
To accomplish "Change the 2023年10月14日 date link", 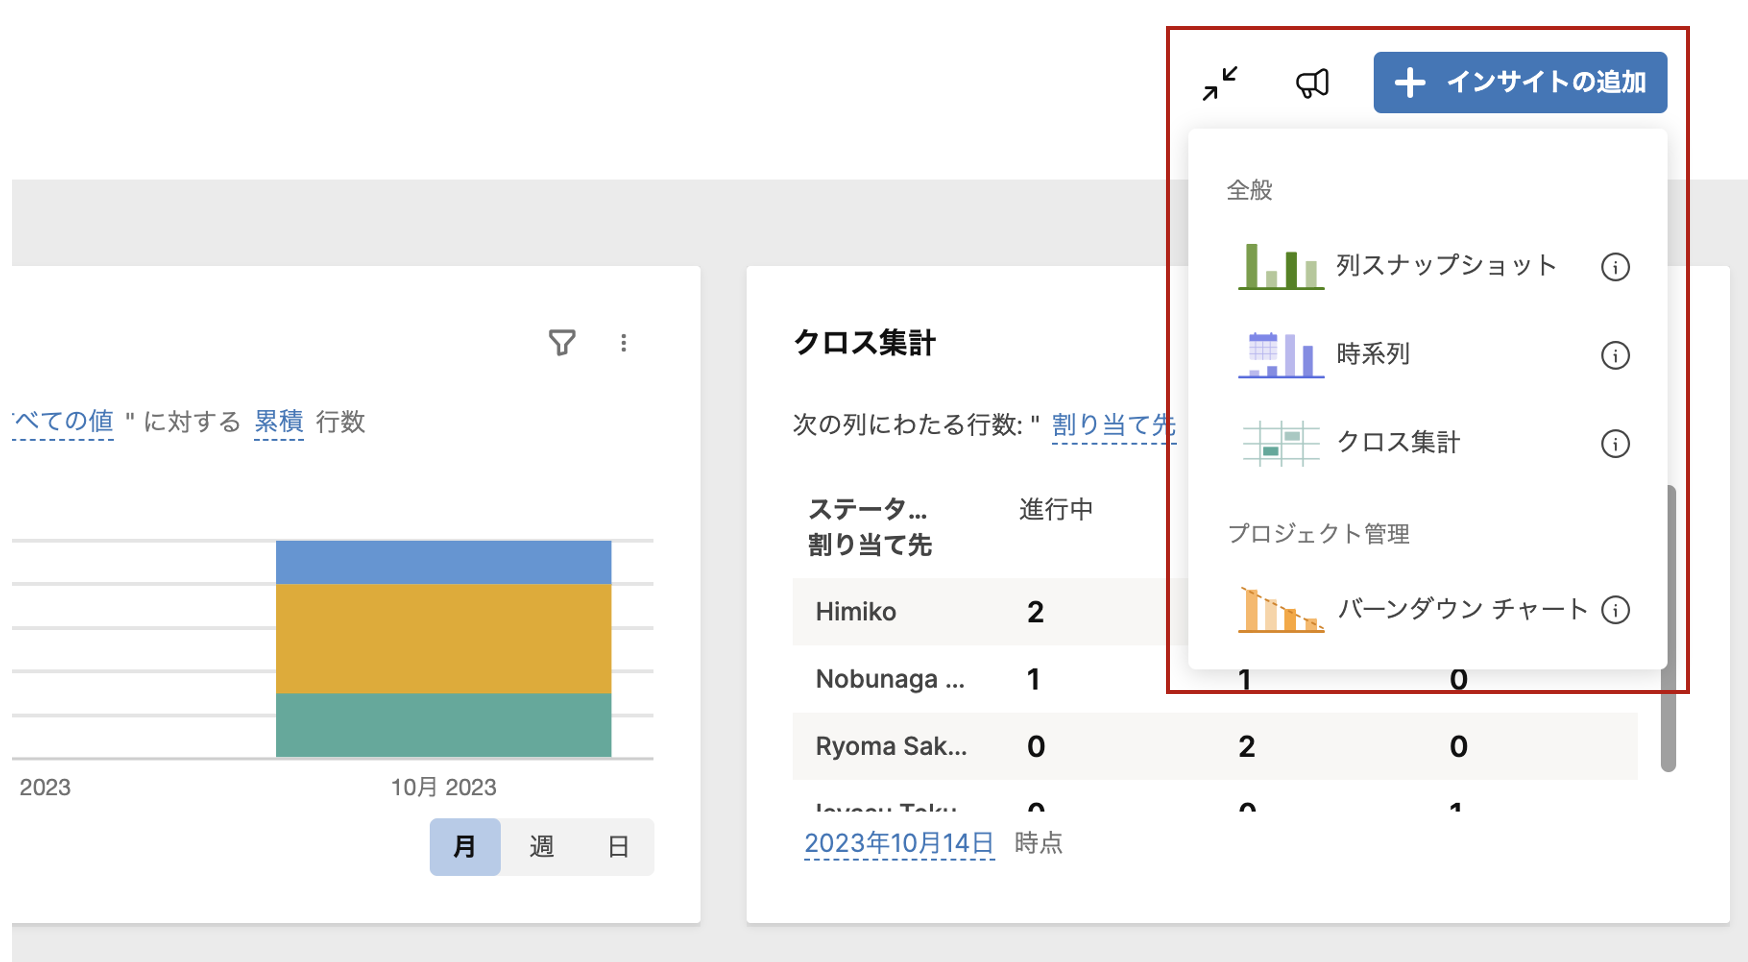I will pos(899,843).
